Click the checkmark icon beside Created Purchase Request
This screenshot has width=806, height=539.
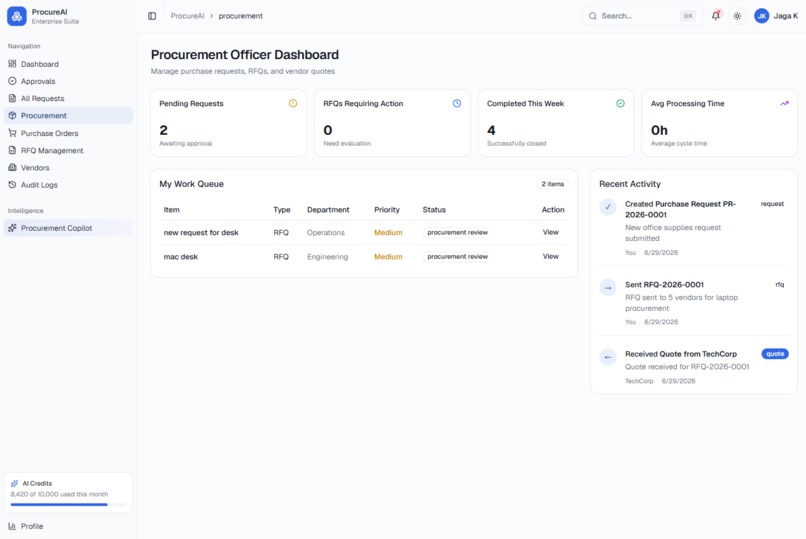(608, 207)
